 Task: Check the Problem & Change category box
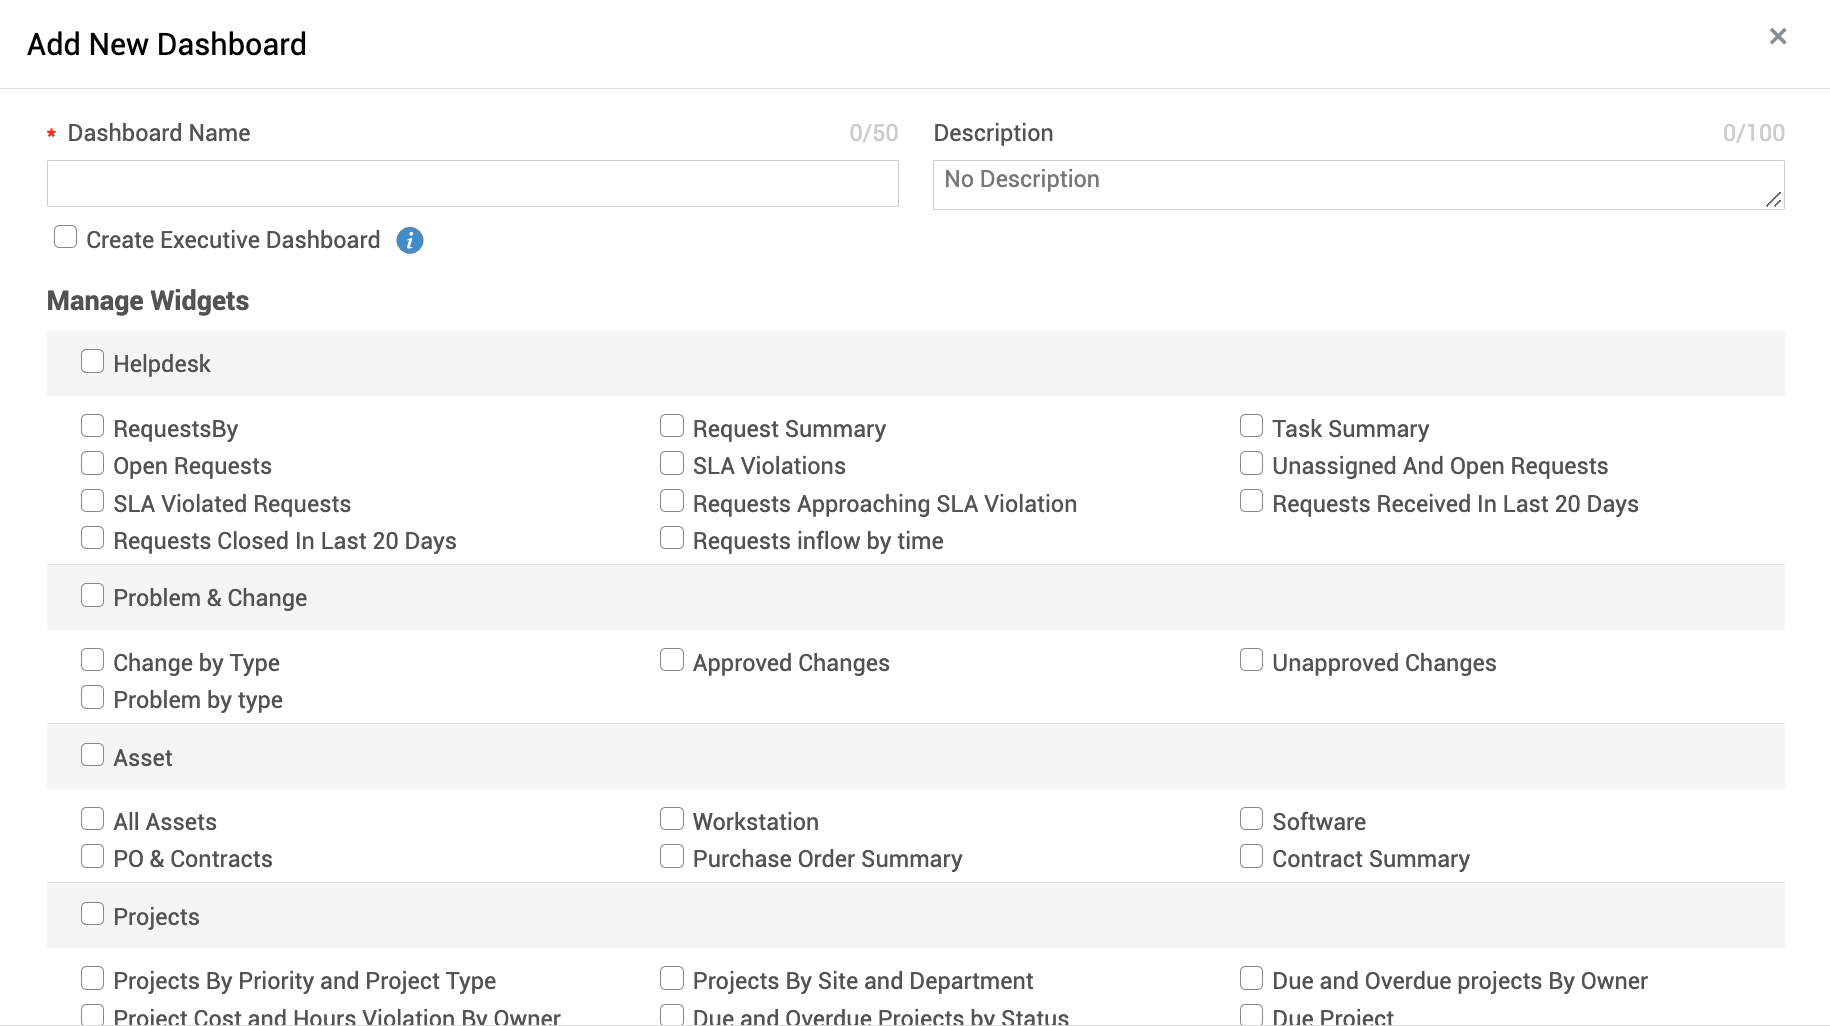coord(93,595)
